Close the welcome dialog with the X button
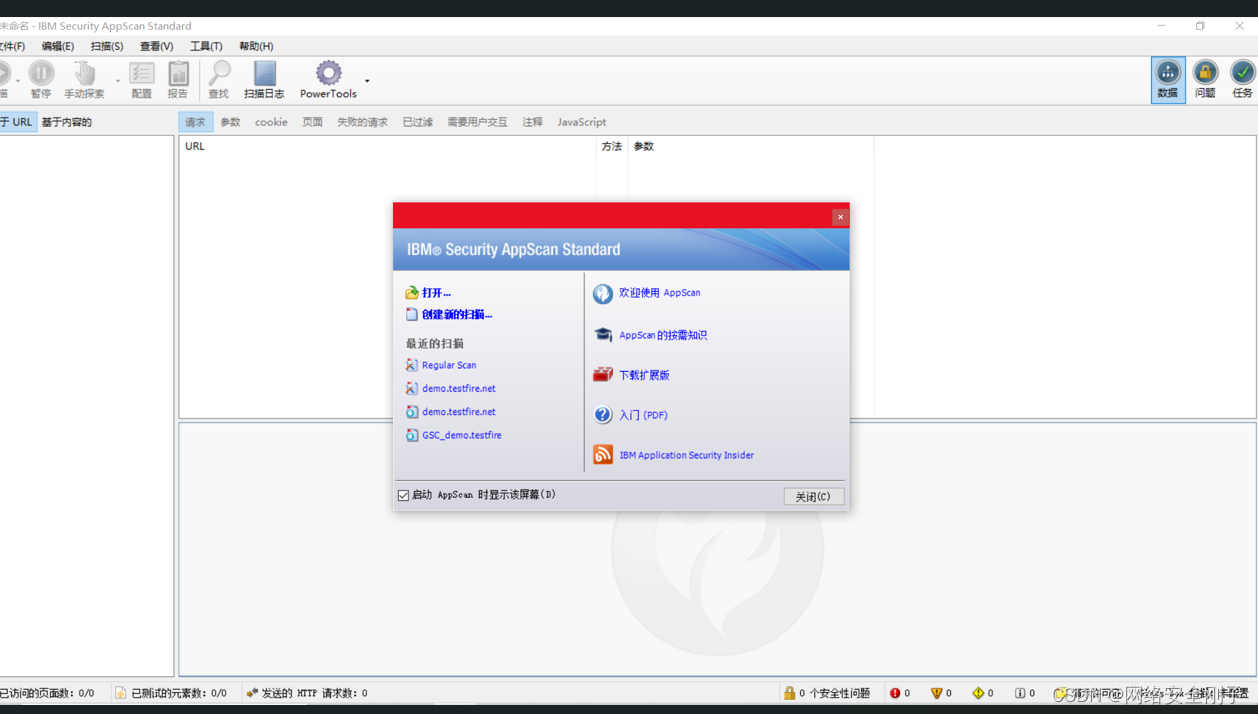The width and height of the screenshot is (1258, 714). pos(840,217)
